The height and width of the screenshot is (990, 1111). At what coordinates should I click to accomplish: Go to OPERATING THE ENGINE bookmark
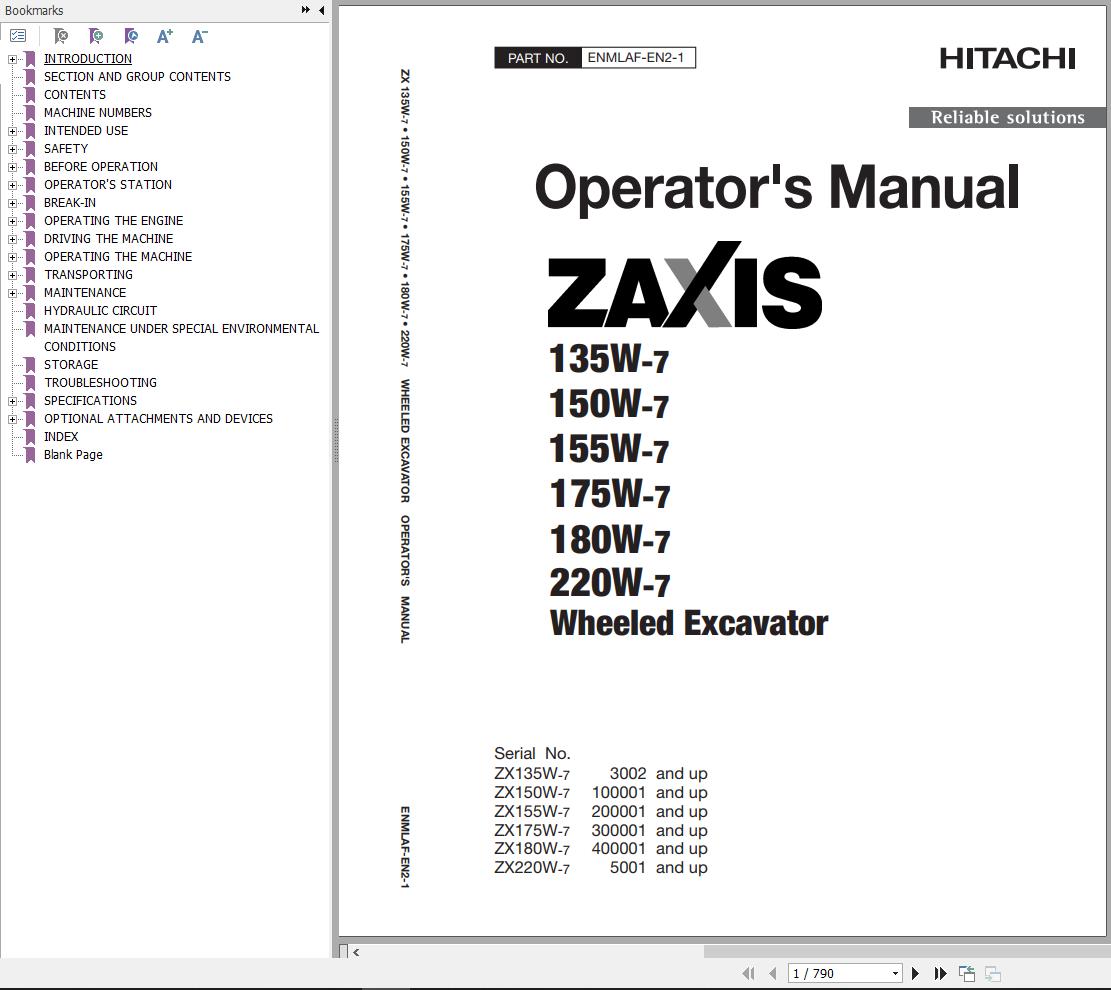pyautogui.click(x=113, y=220)
